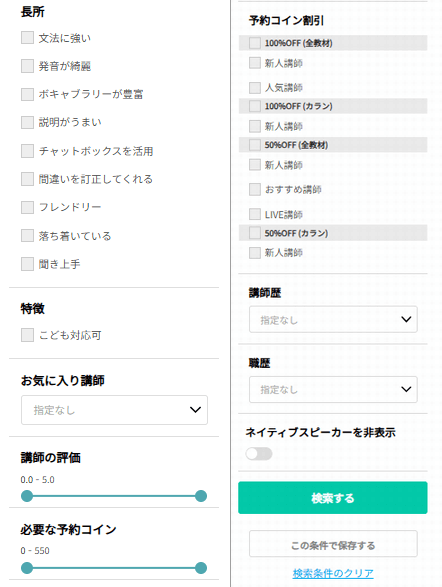This screenshot has height=587, width=442.
Task: Click the 検索する button
Action: tap(333, 498)
